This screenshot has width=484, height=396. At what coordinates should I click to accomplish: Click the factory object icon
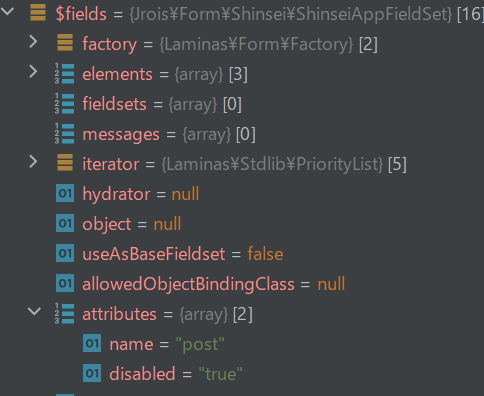[65, 43]
